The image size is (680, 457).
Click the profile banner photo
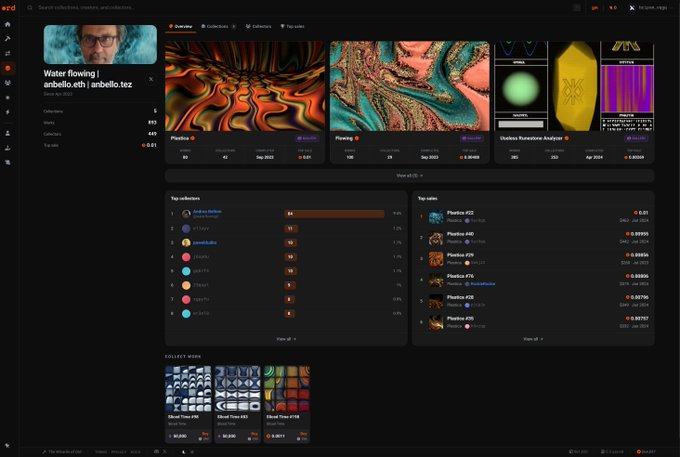click(x=100, y=44)
